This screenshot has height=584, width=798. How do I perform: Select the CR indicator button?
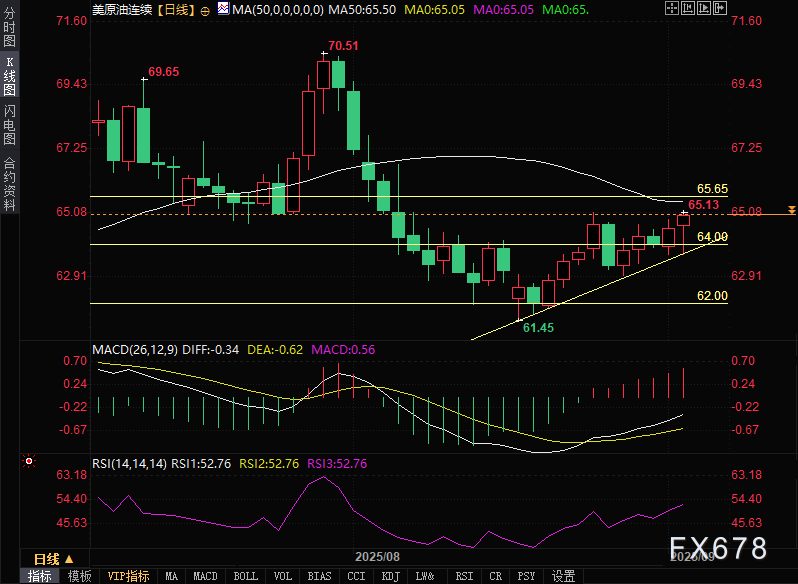(496, 576)
